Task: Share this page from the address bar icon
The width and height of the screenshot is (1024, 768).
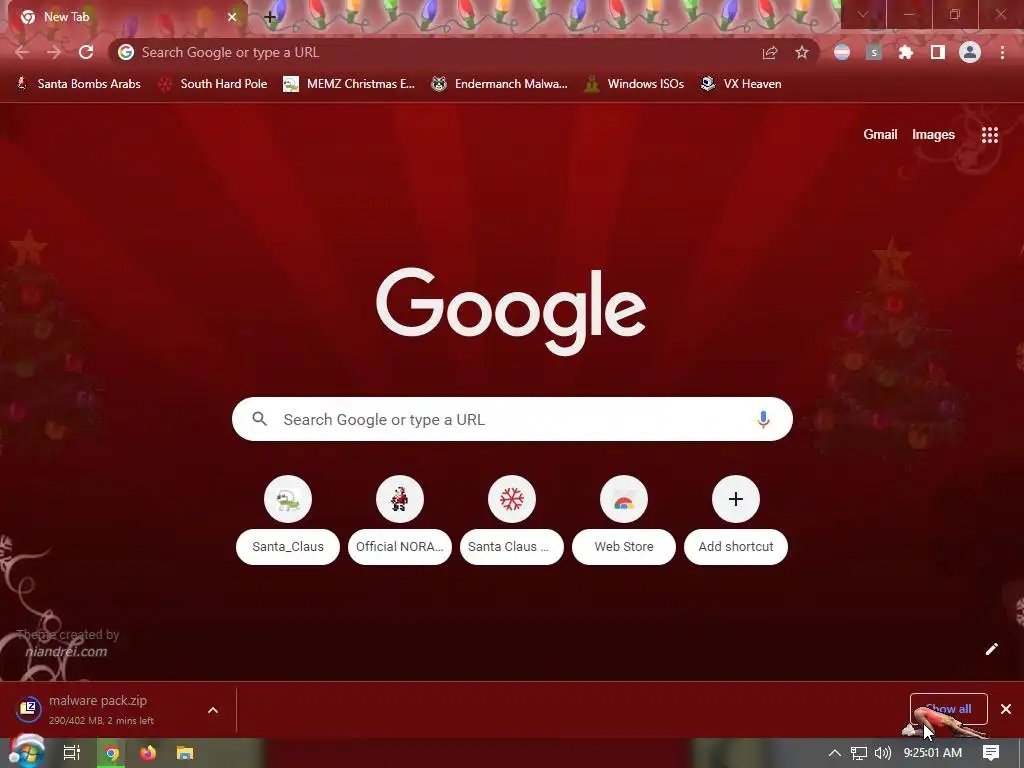Action: (x=770, y=52)
